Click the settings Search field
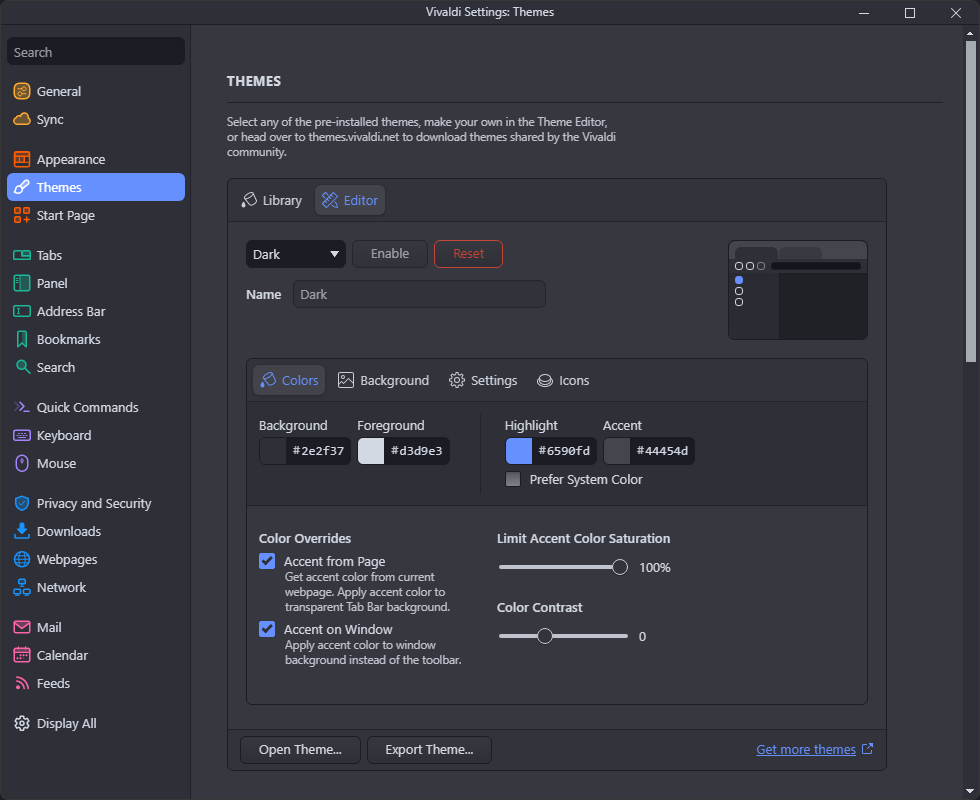The image size is (980, 800). [95, 52]
